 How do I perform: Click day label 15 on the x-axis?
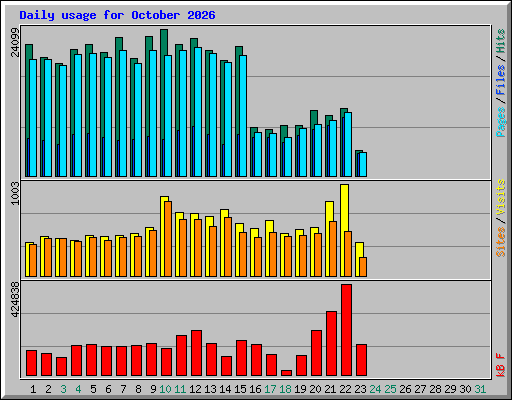tap(240, 389)
